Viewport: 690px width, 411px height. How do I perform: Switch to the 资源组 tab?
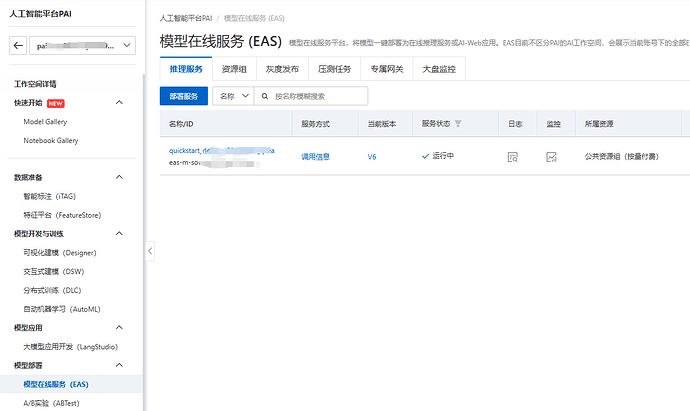[x=234, y=69]
